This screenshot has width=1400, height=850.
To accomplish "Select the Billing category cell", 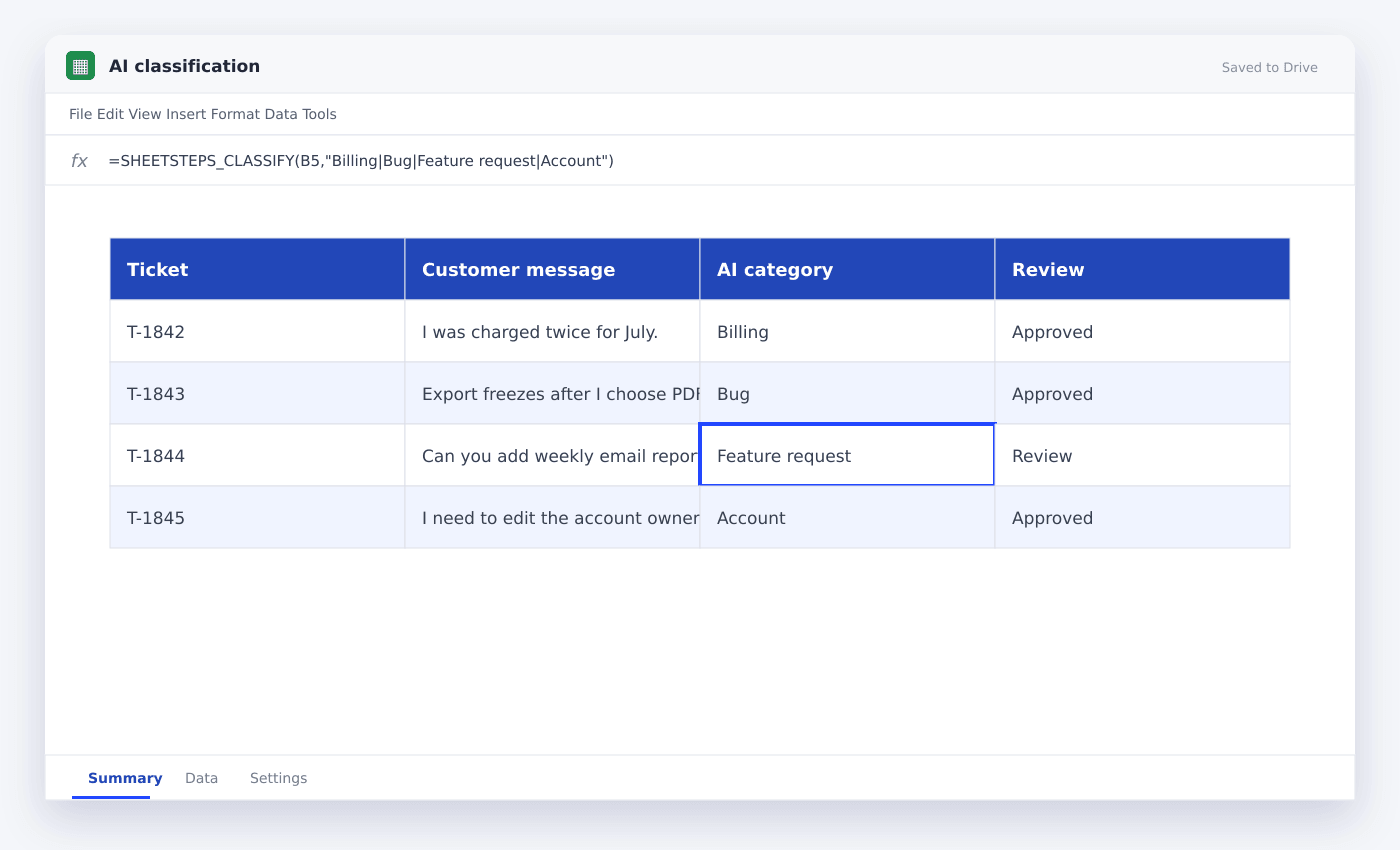I will pyautogui.click(x=847, y=331).
